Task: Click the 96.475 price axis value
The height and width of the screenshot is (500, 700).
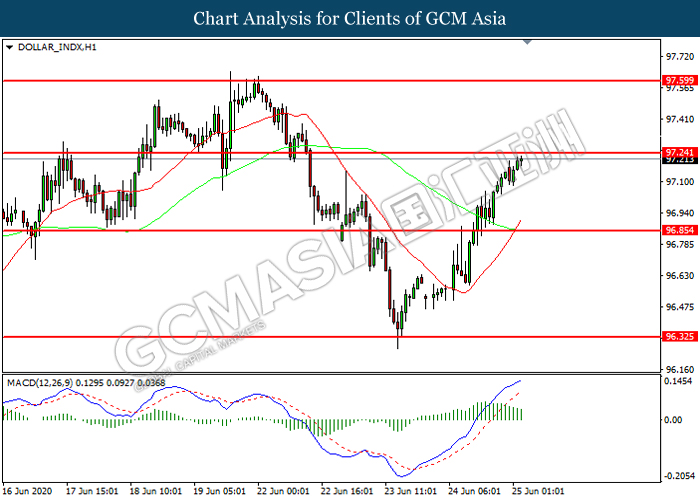Action: tap(680, 307)
